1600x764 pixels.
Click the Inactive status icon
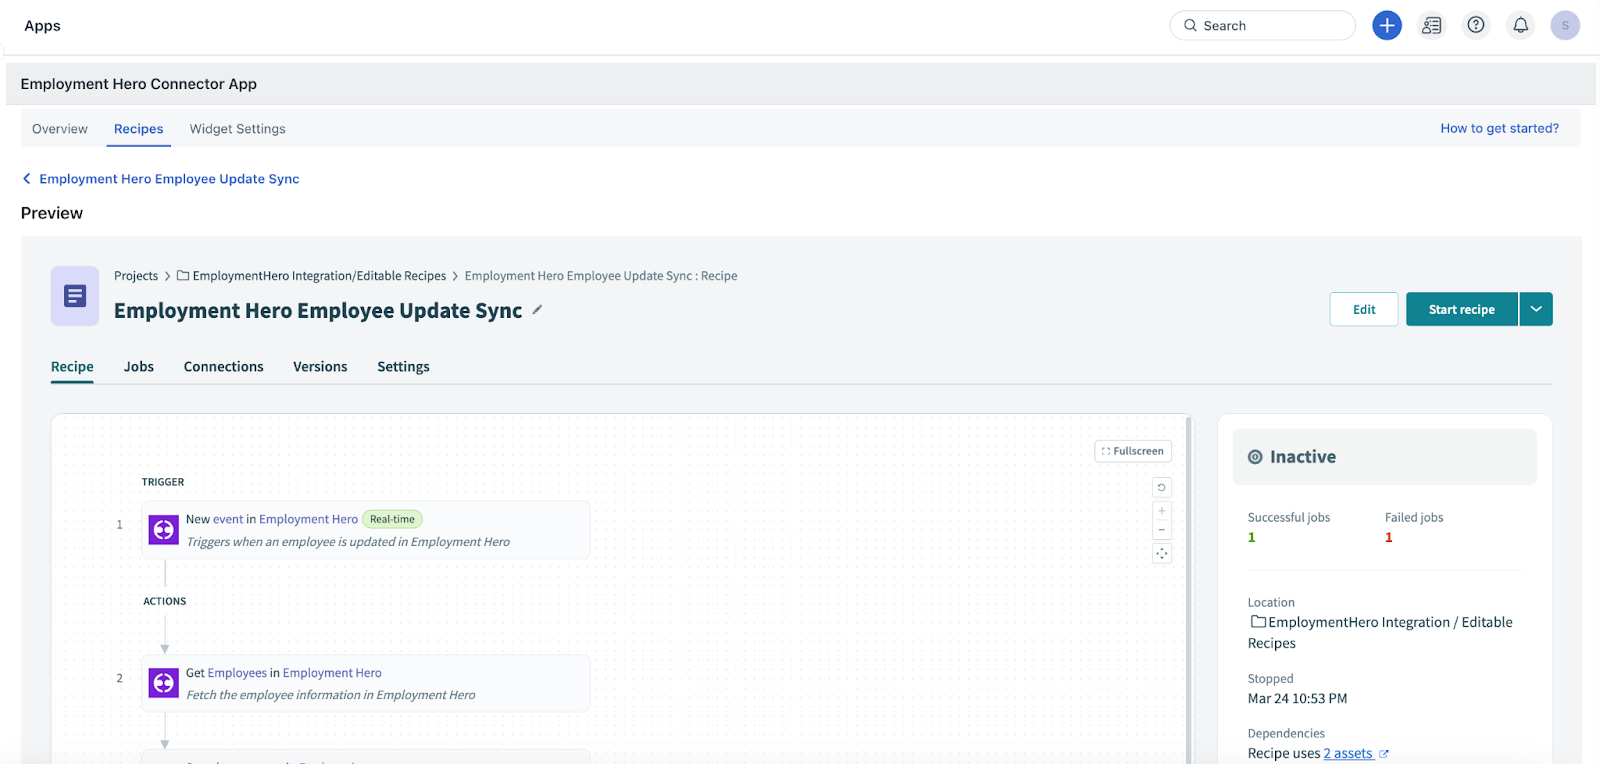pyautogui.click(x=1255, y=457)
